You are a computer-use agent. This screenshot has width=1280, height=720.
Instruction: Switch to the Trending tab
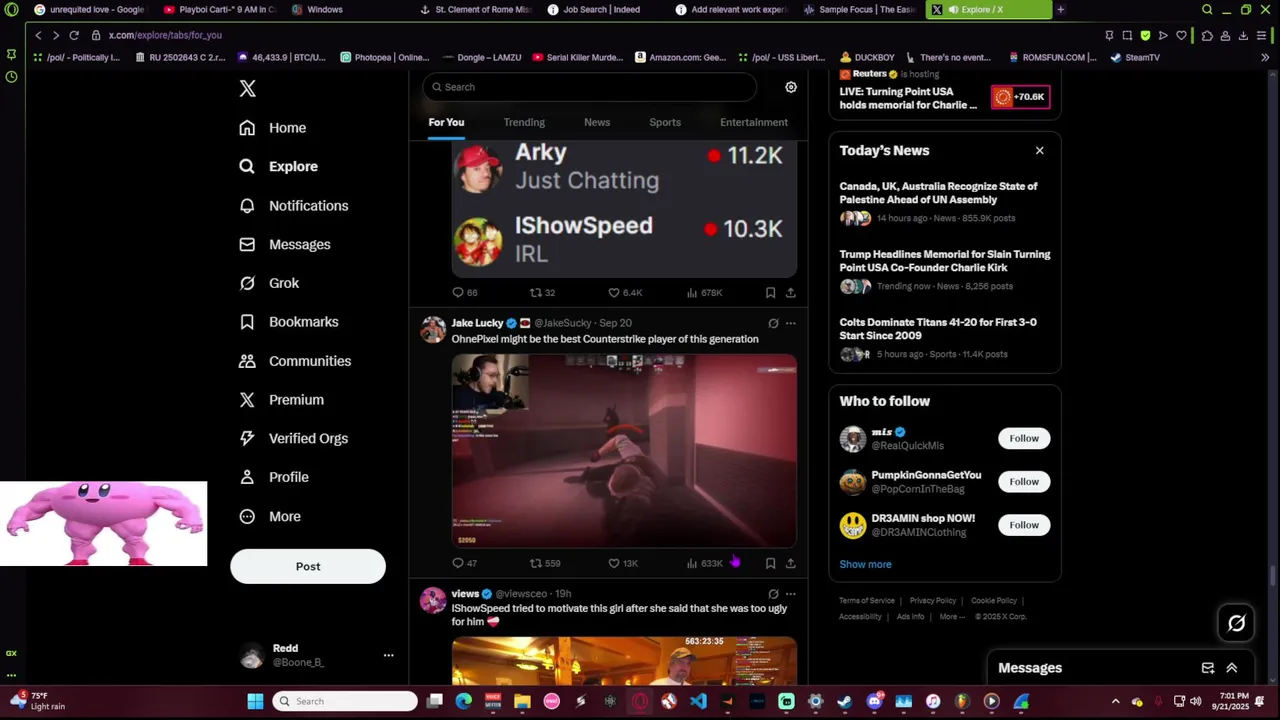tap(524, 122)
